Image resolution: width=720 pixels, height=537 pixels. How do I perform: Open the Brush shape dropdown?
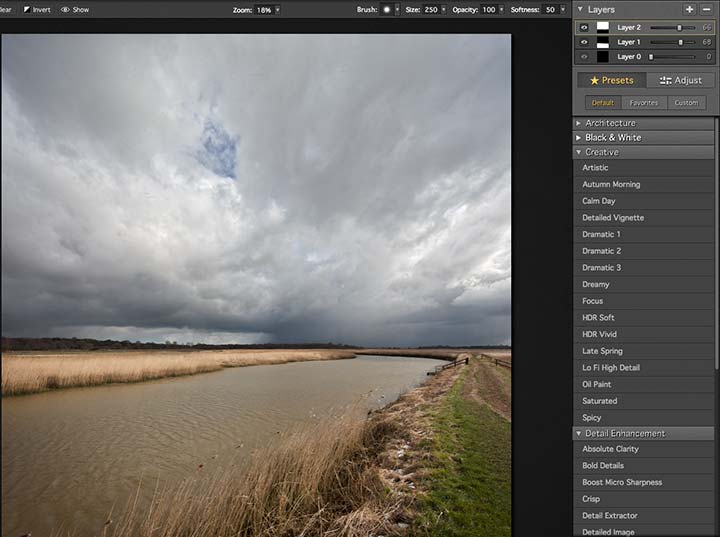tap(397, 10)
